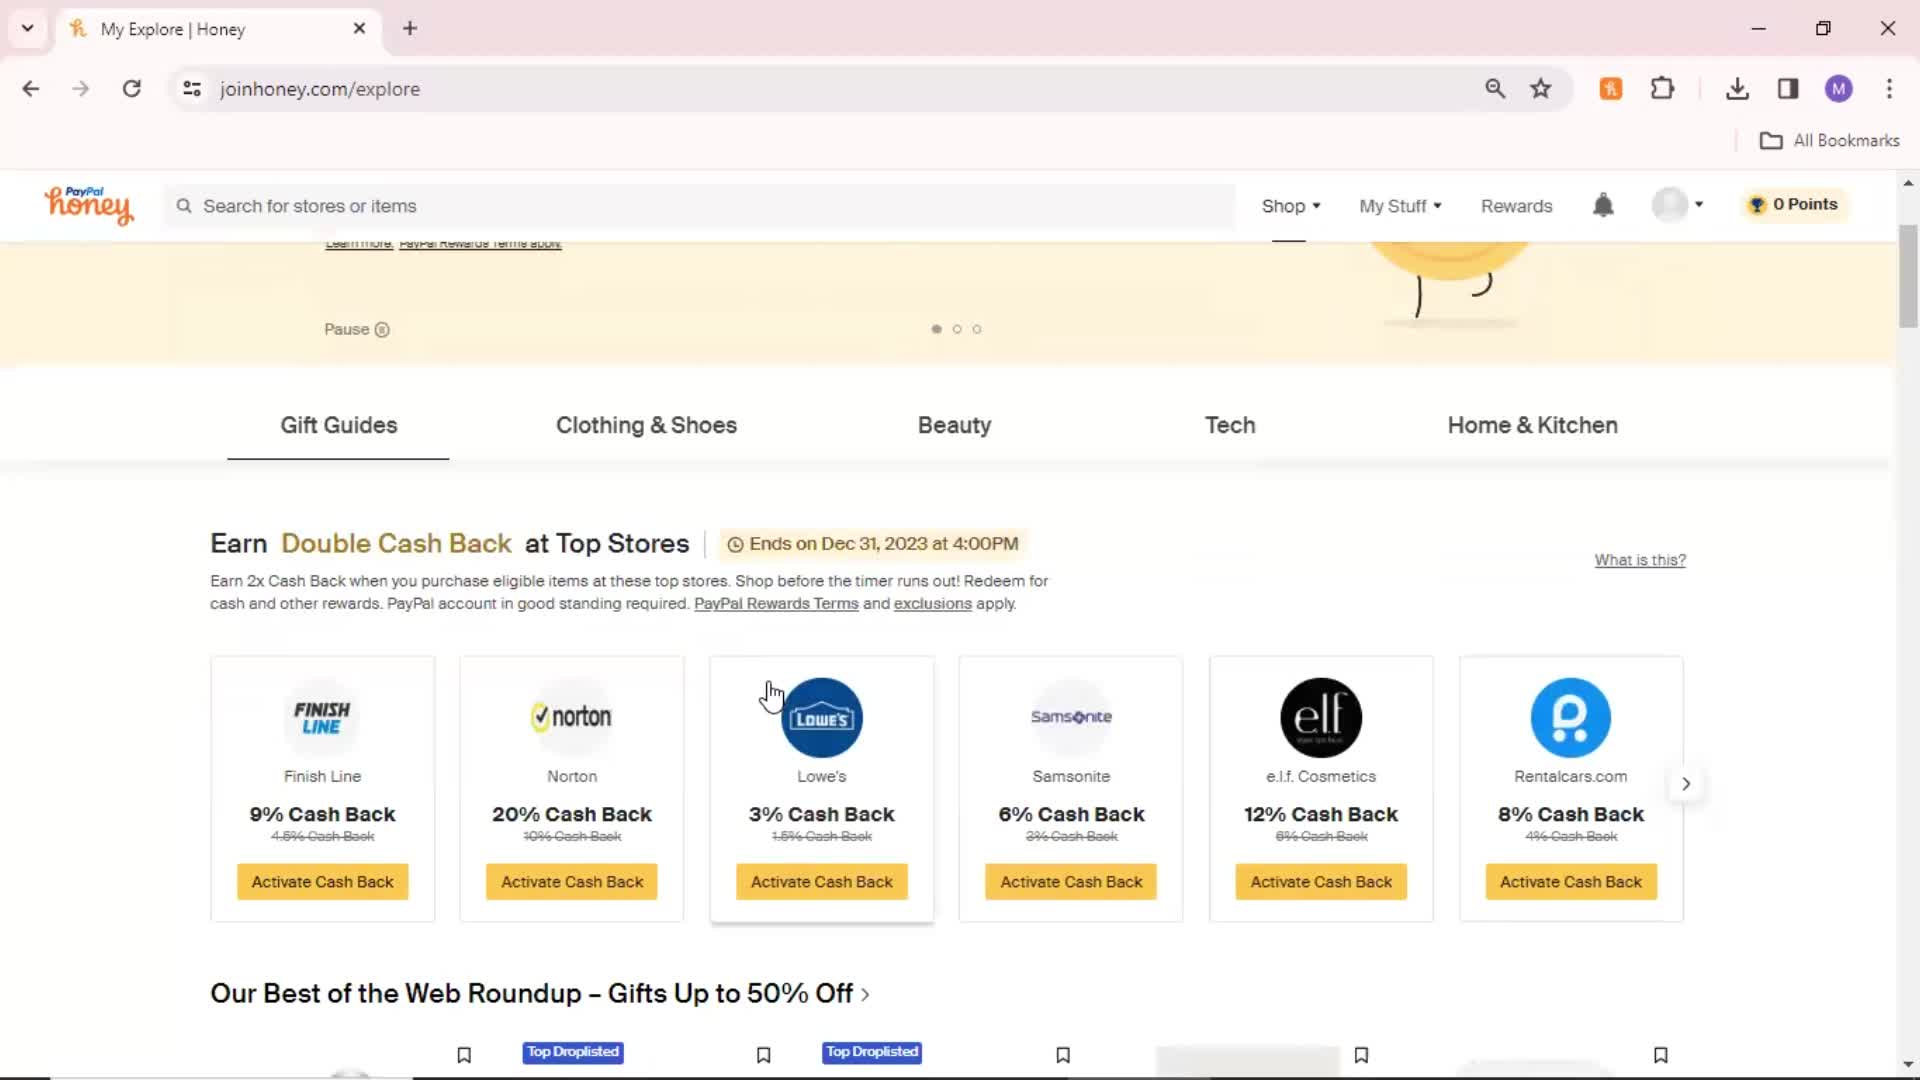This screenshot has width=1920, height=1080.
Task: Click the Rentalcars.com logo
Action: (x=1570, y=717)
